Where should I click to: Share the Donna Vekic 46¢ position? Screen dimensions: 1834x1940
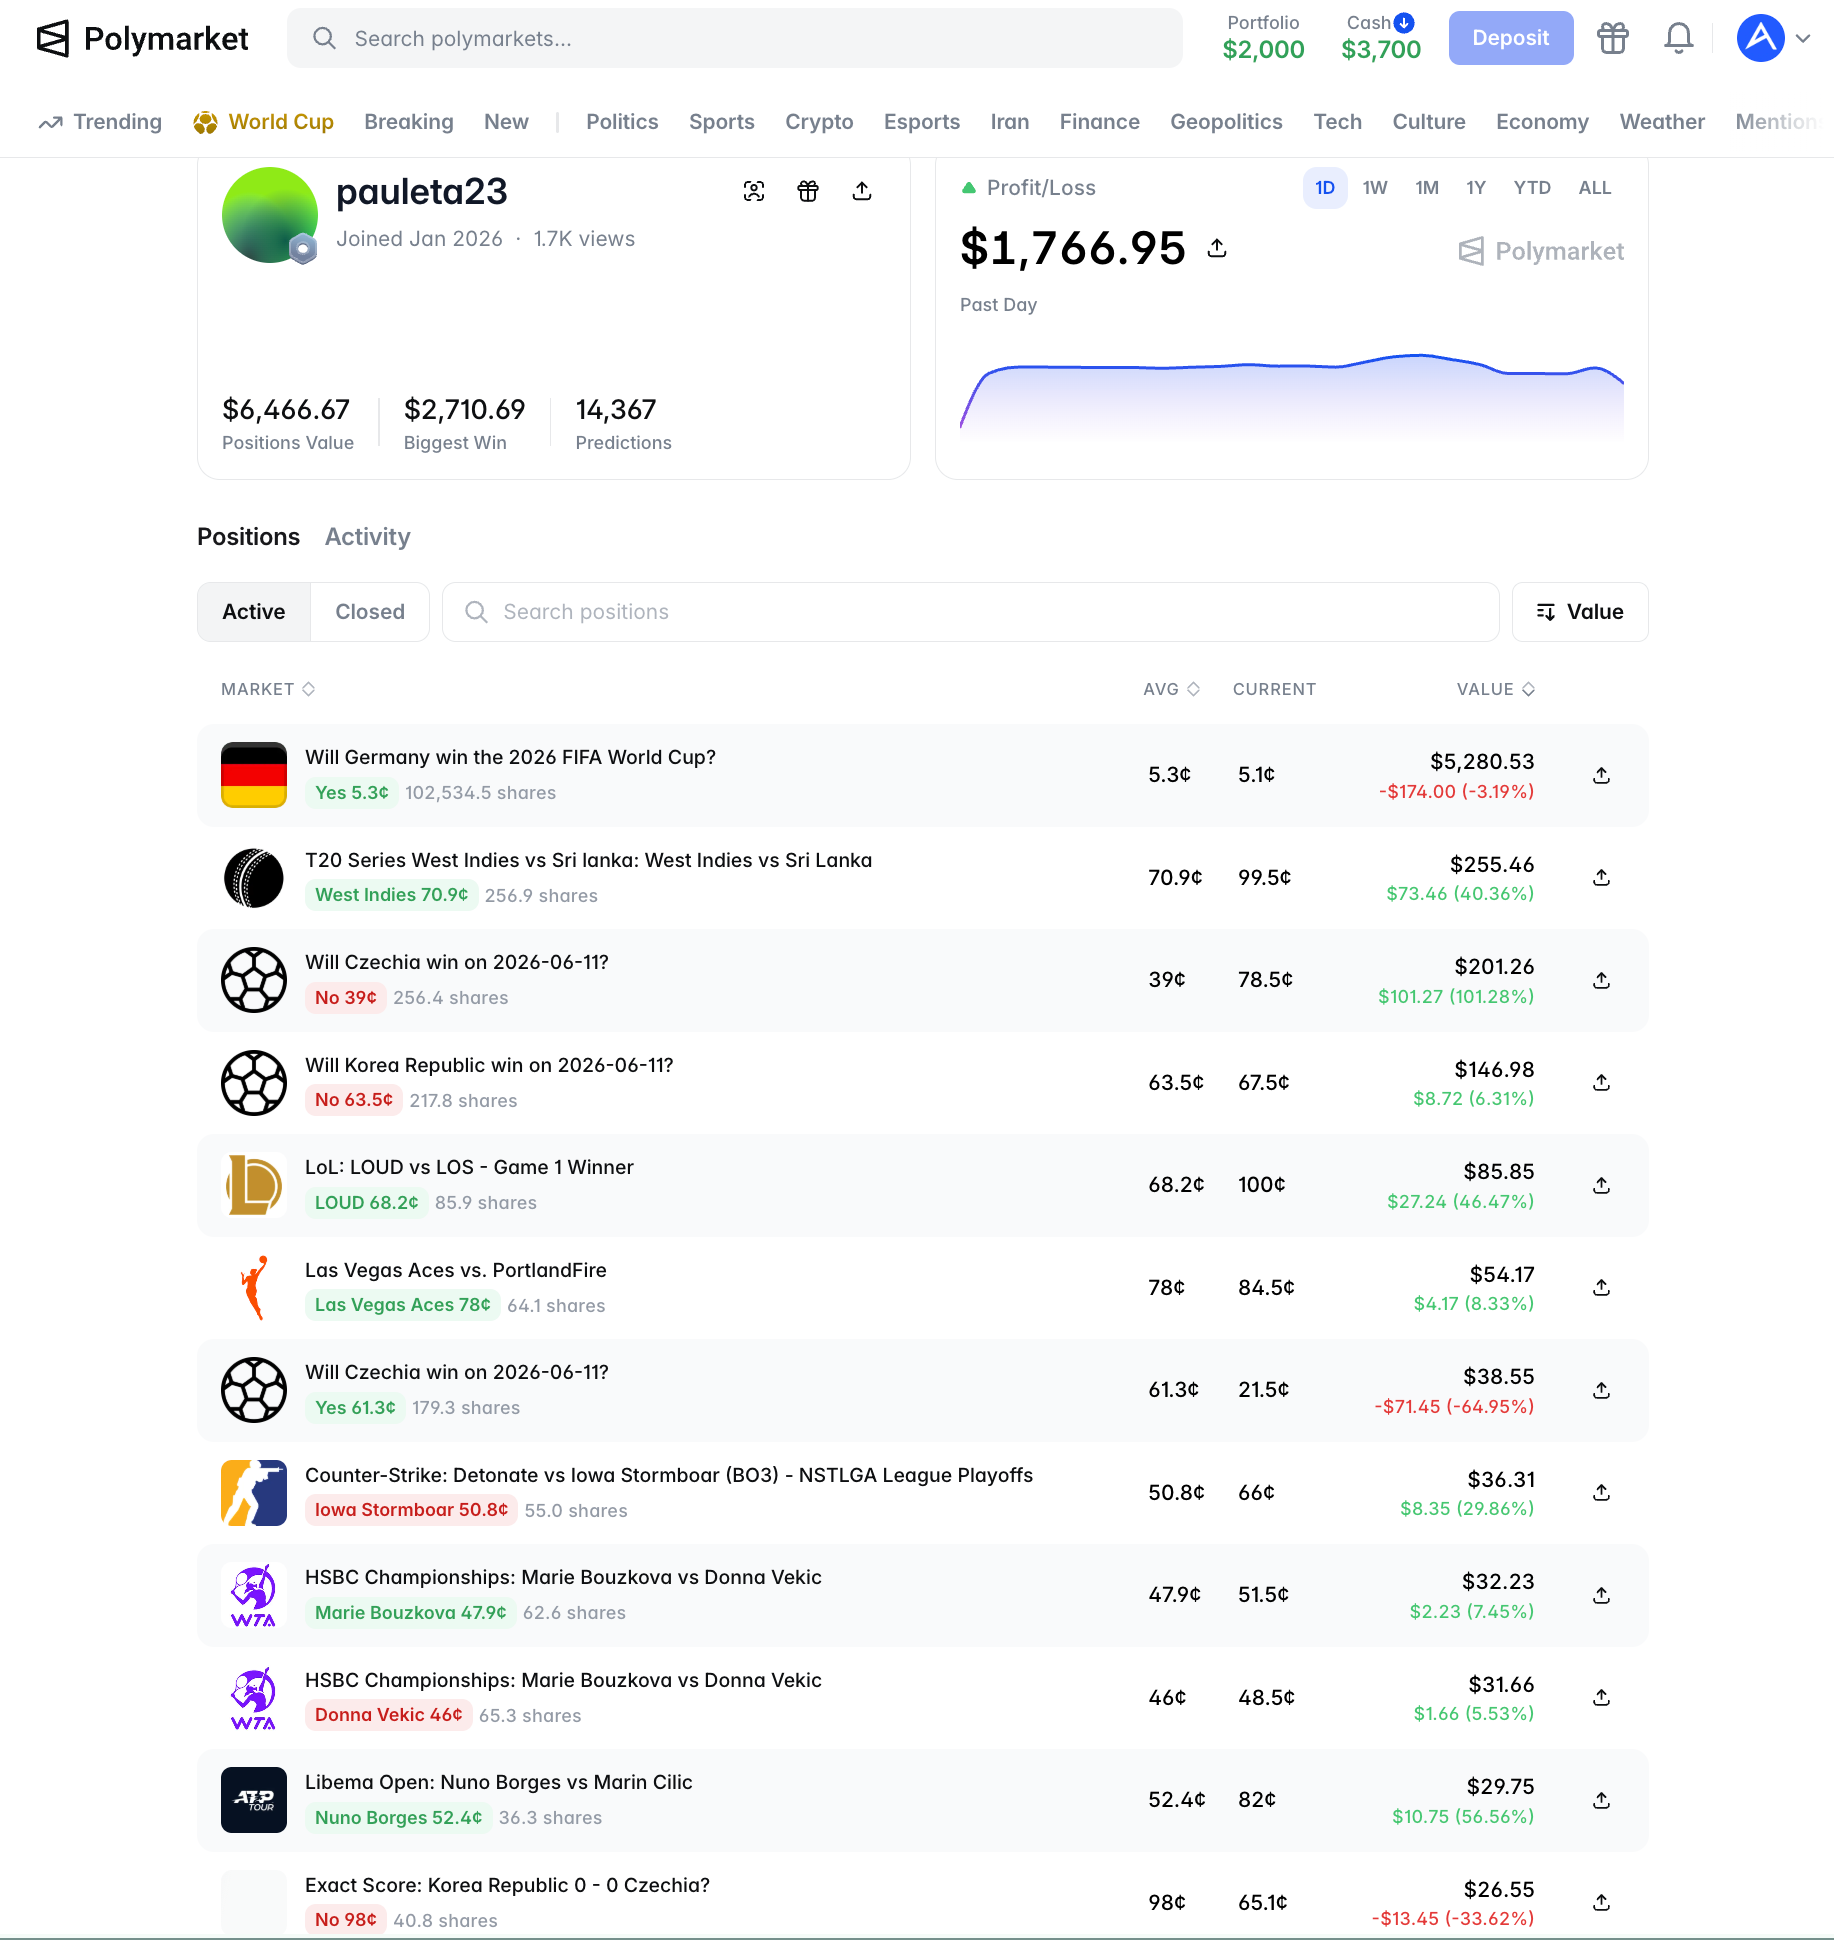[1601, 1697]
